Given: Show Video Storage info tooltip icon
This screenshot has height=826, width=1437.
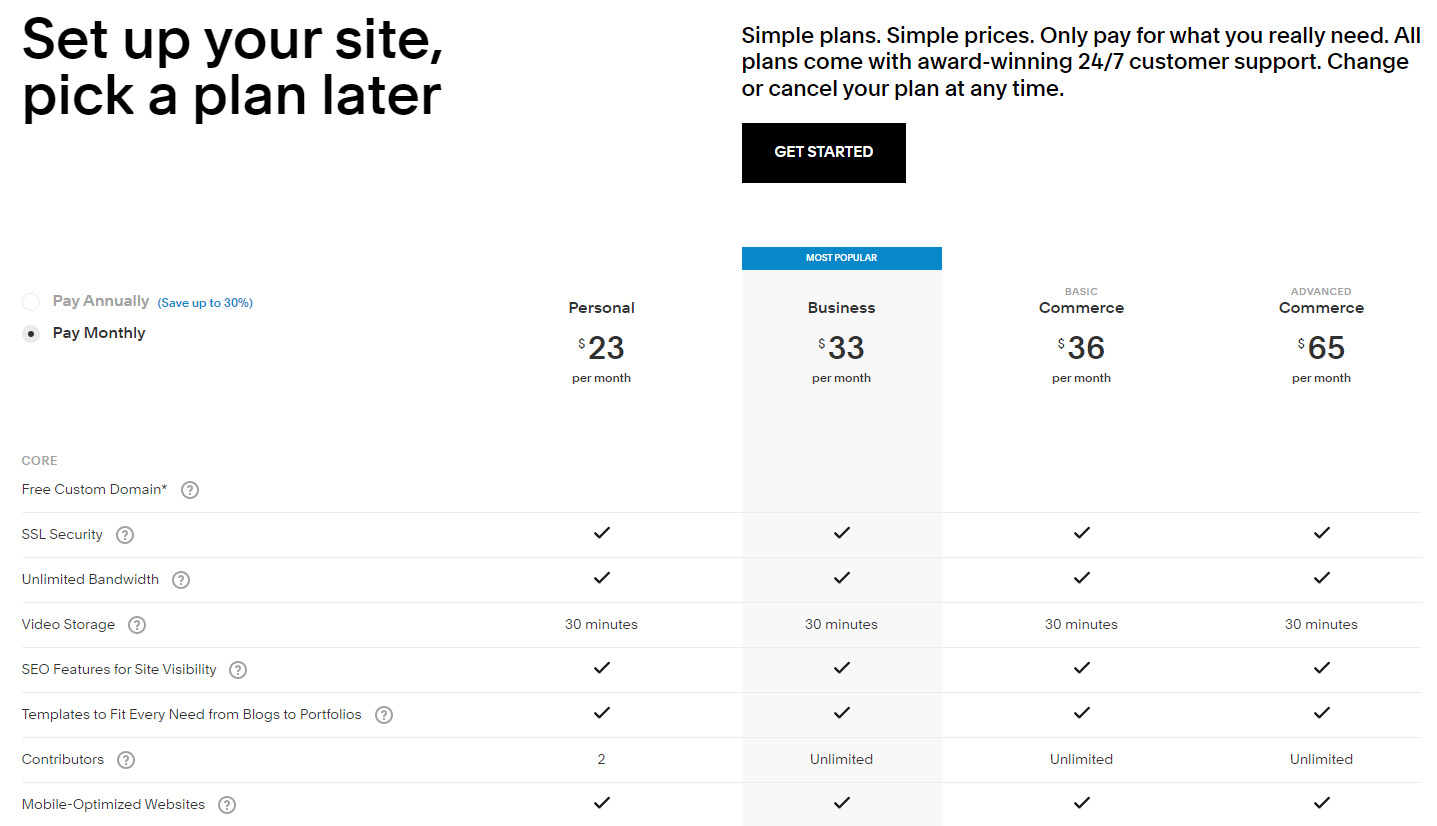Looking at the screenshot, I should [137, 625].
